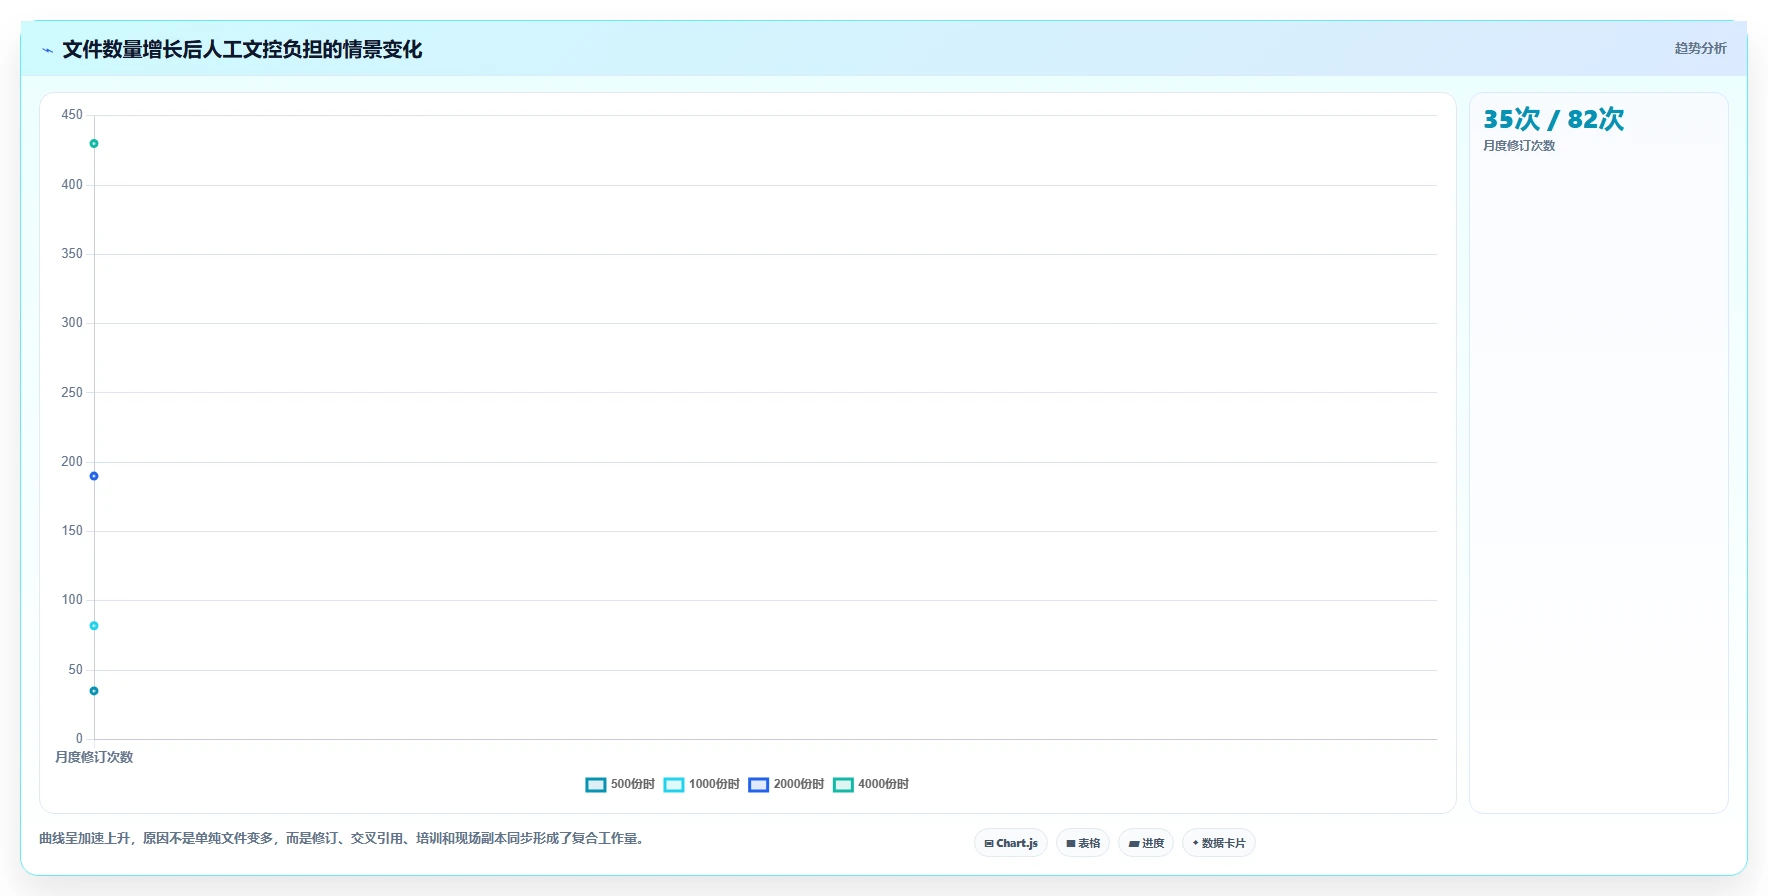The width and height of the screenshot is (1768, 896).
Task: Click the 表格 tag button
Action: pyautogui.click(x=1083, y=843)
